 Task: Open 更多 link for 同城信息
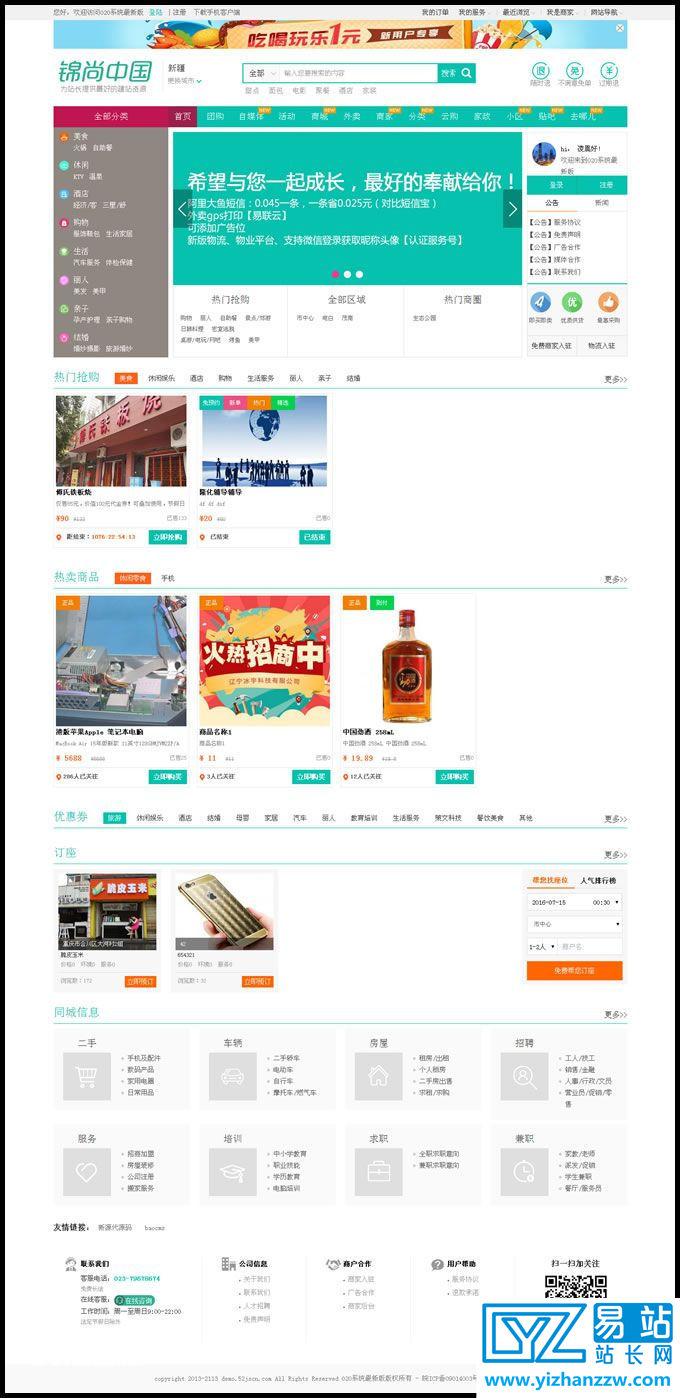[615, 1014]
